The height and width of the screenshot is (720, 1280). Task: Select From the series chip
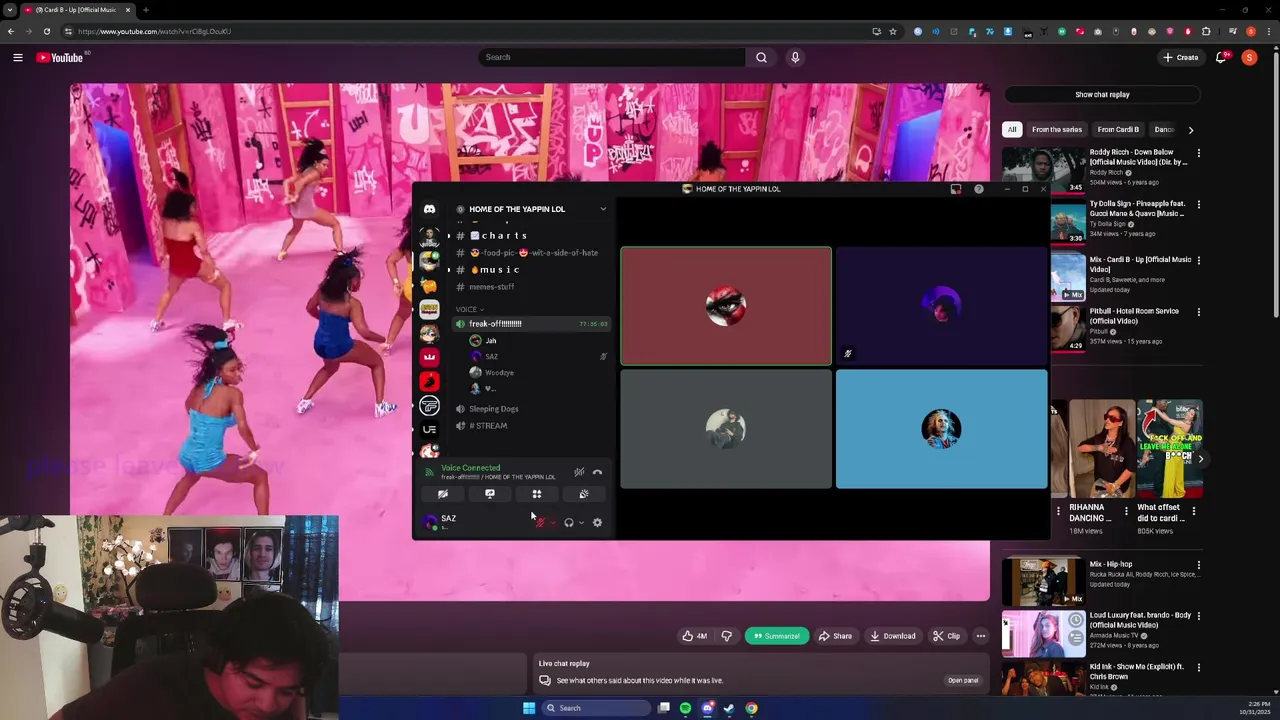[1057, 129]
